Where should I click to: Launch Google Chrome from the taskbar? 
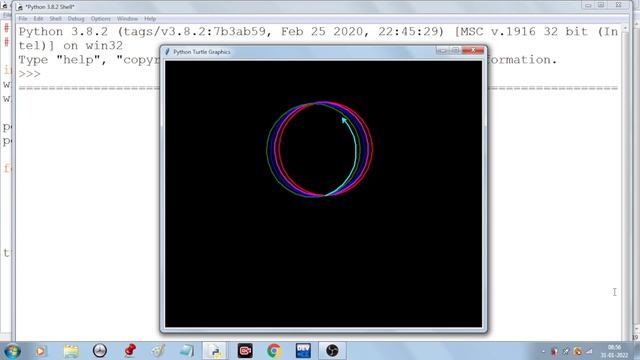tap(274, 351)
